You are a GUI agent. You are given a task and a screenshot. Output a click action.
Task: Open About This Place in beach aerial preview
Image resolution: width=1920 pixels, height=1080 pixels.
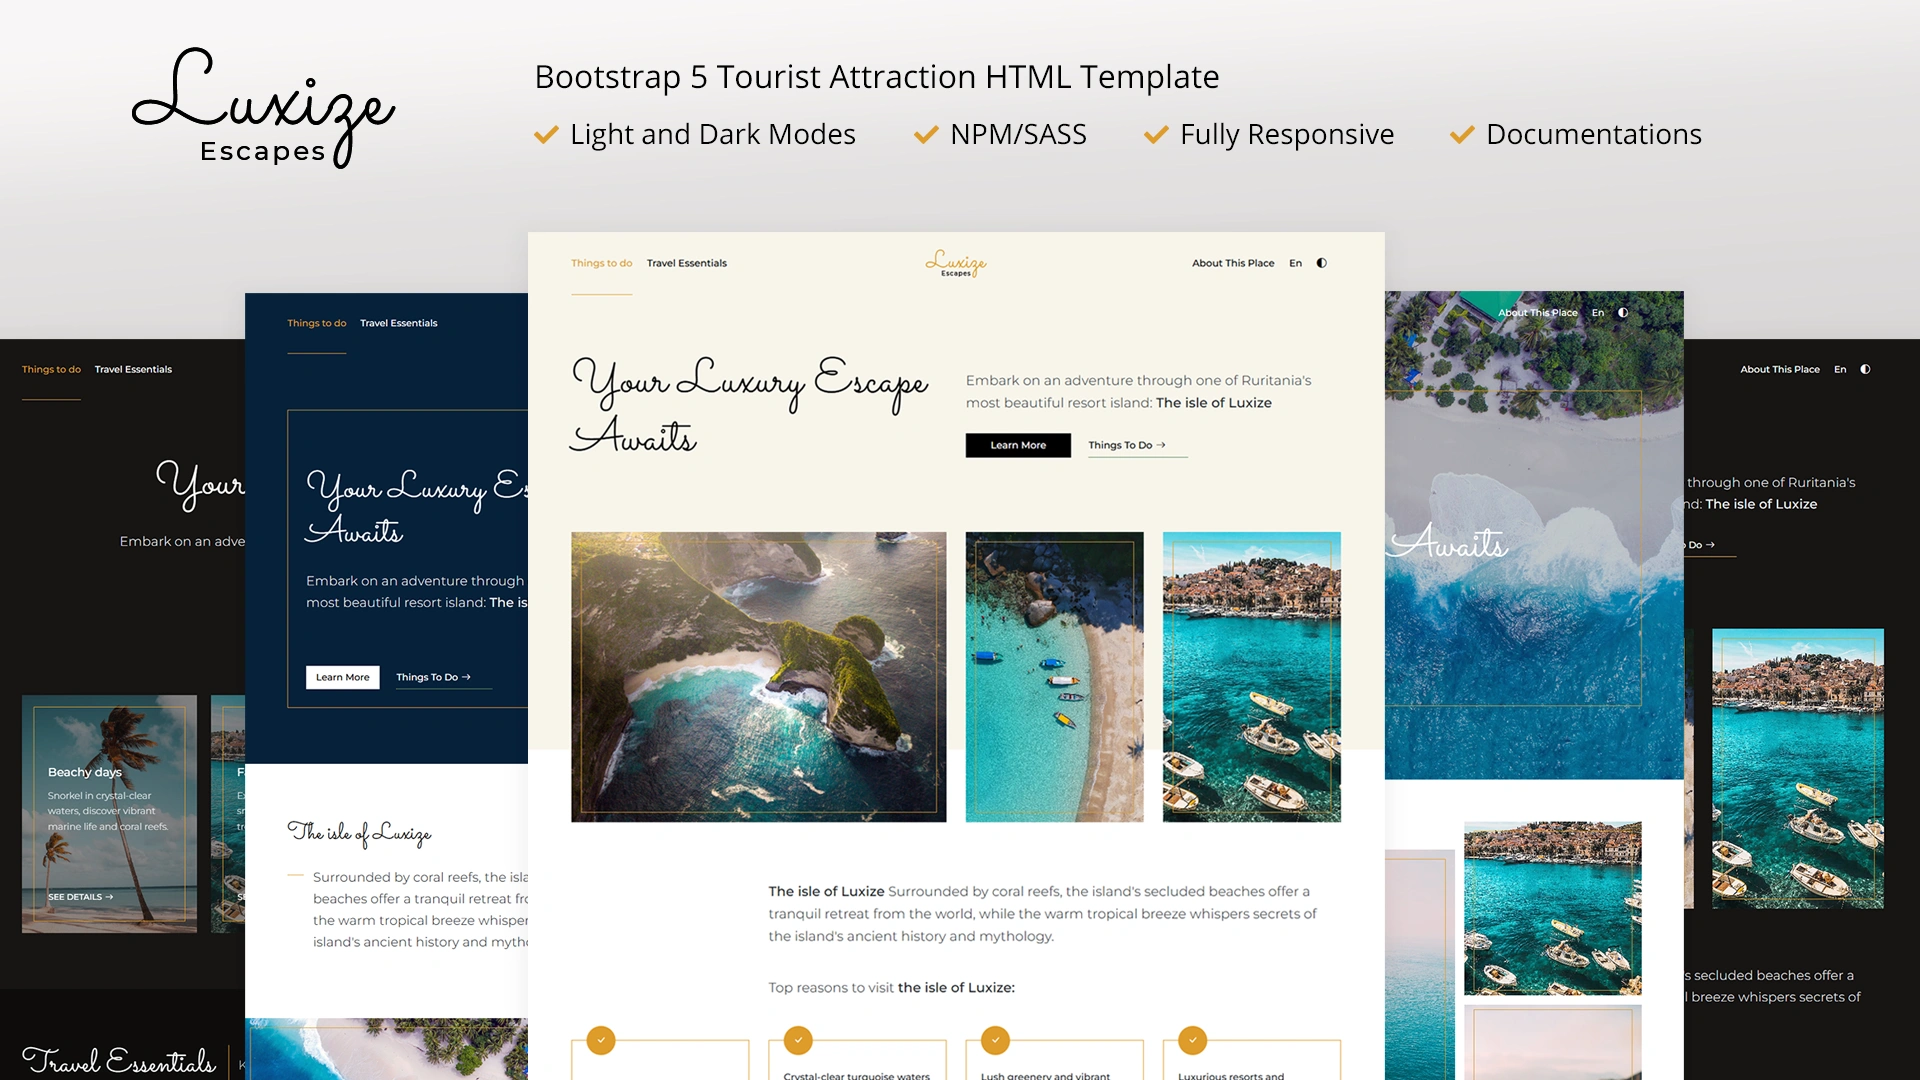tap(1538, 313)
